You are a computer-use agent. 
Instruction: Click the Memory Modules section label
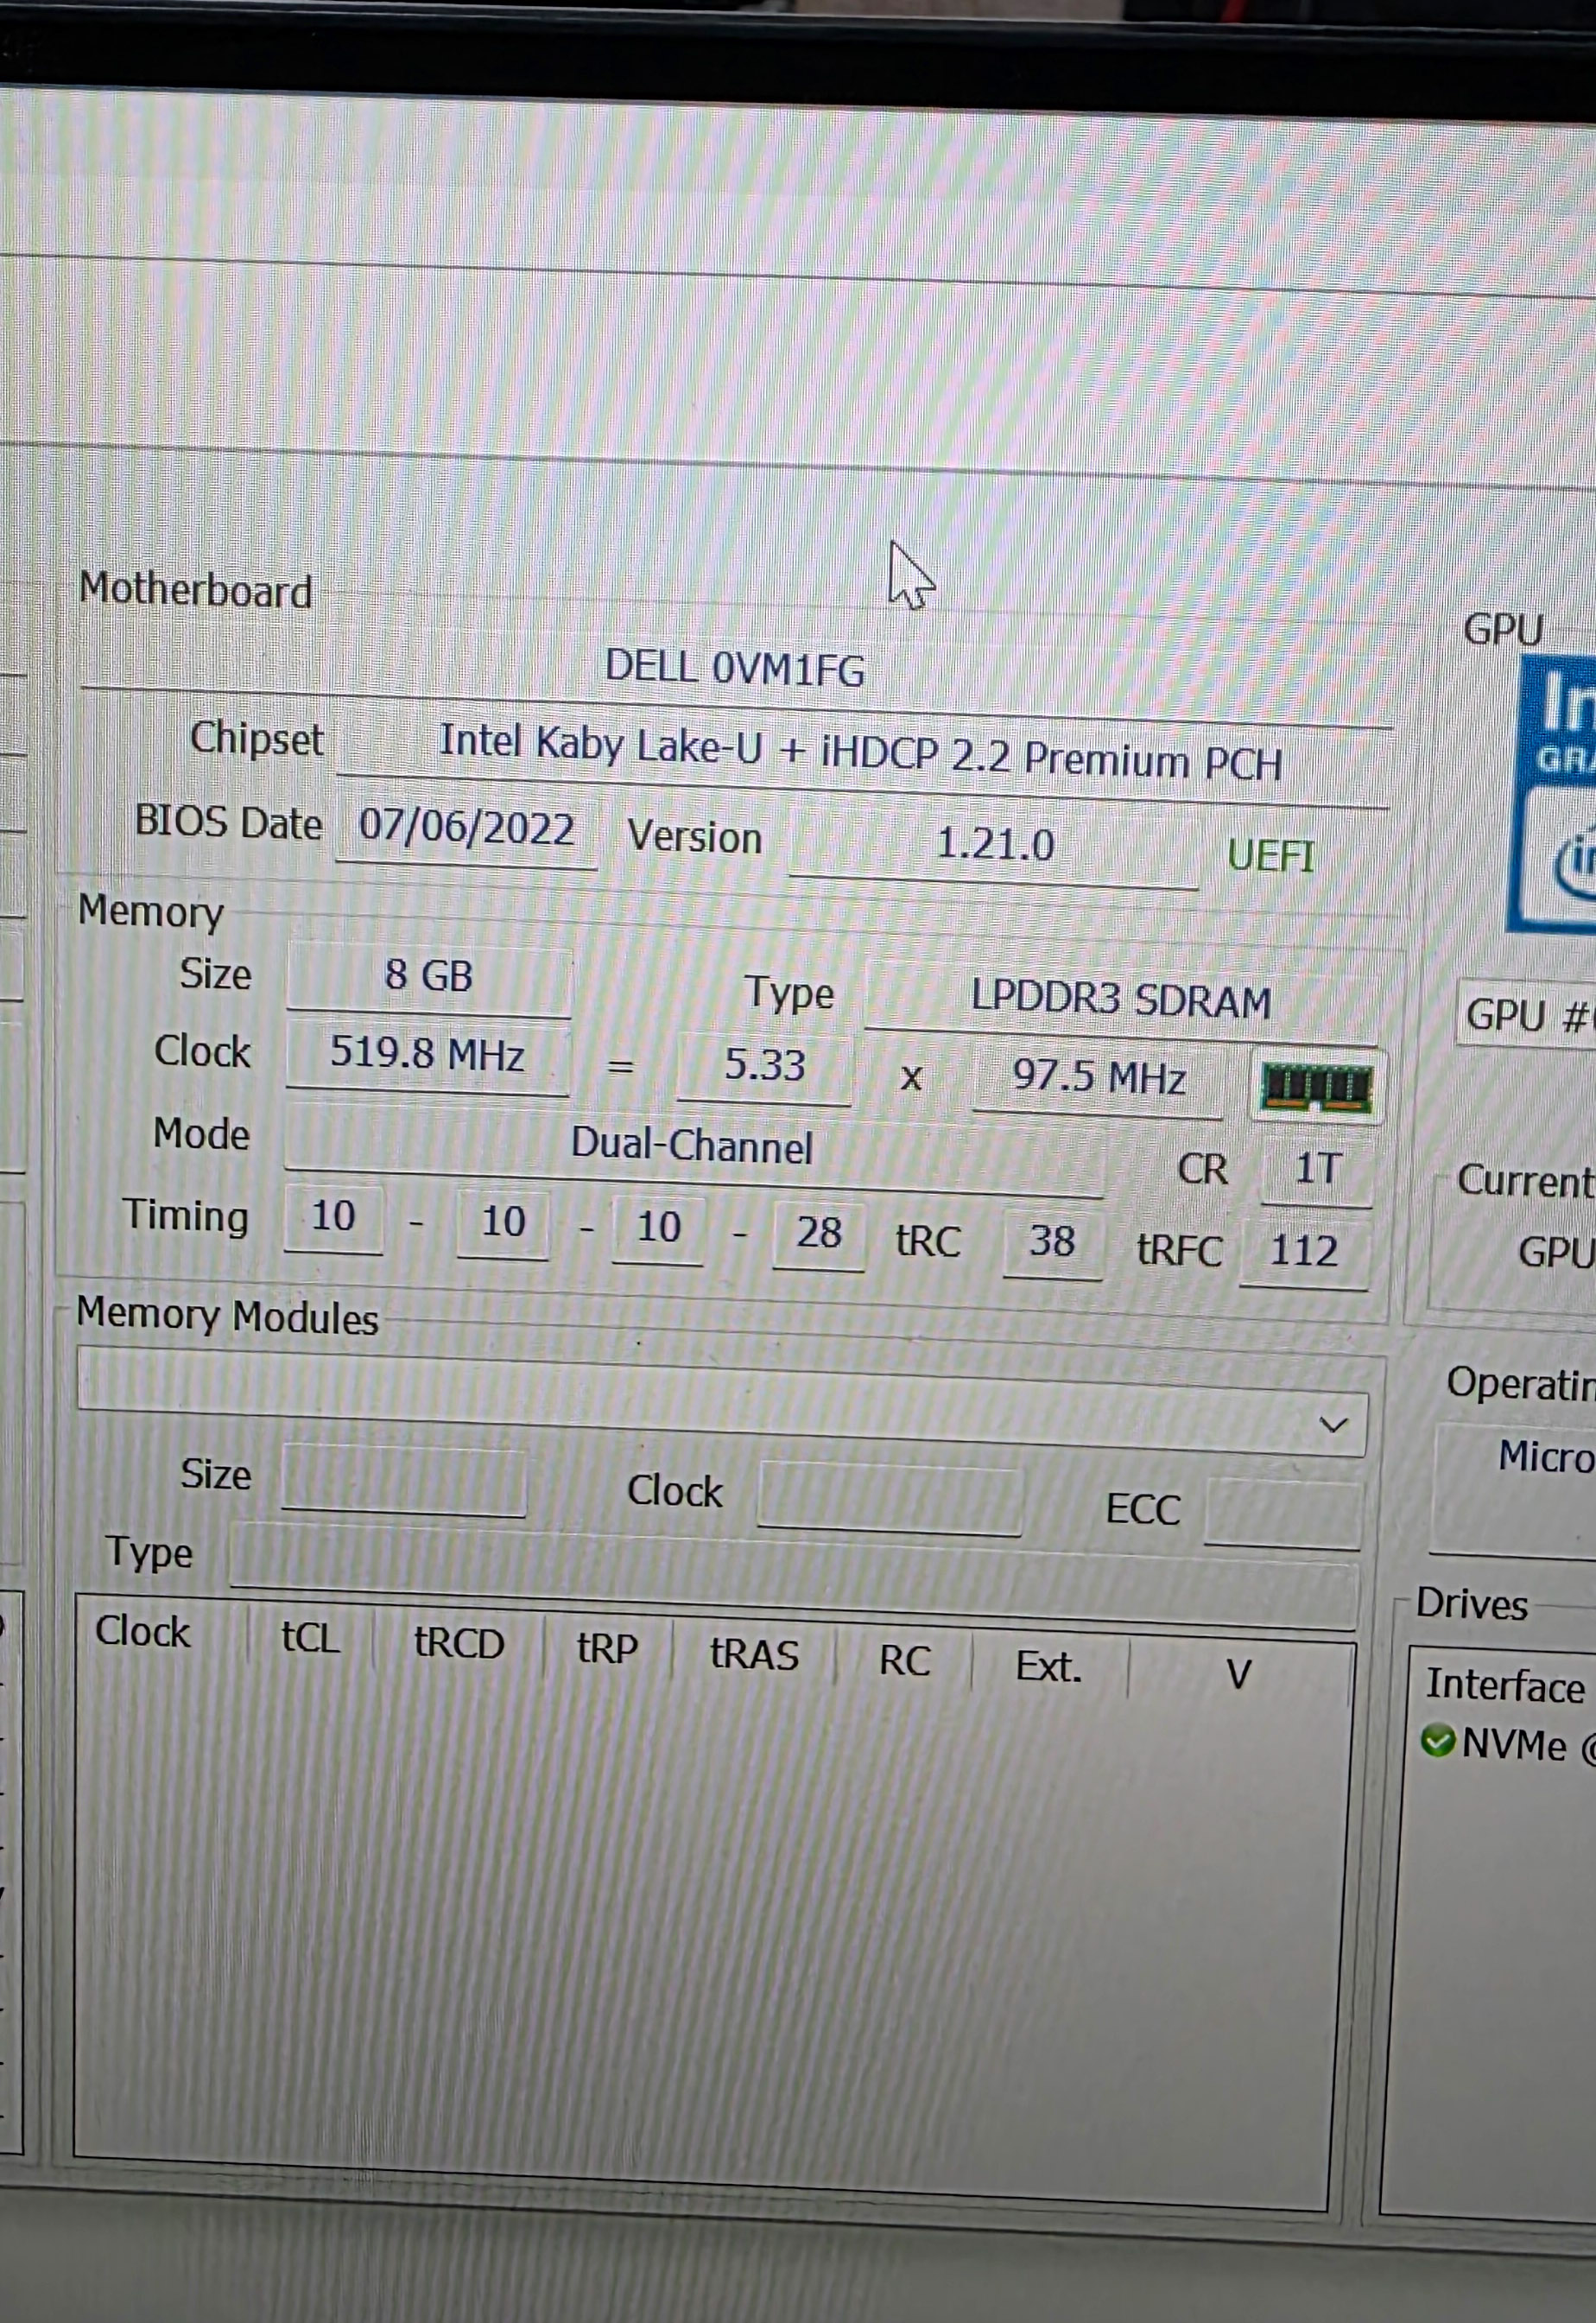point(227,1316)
